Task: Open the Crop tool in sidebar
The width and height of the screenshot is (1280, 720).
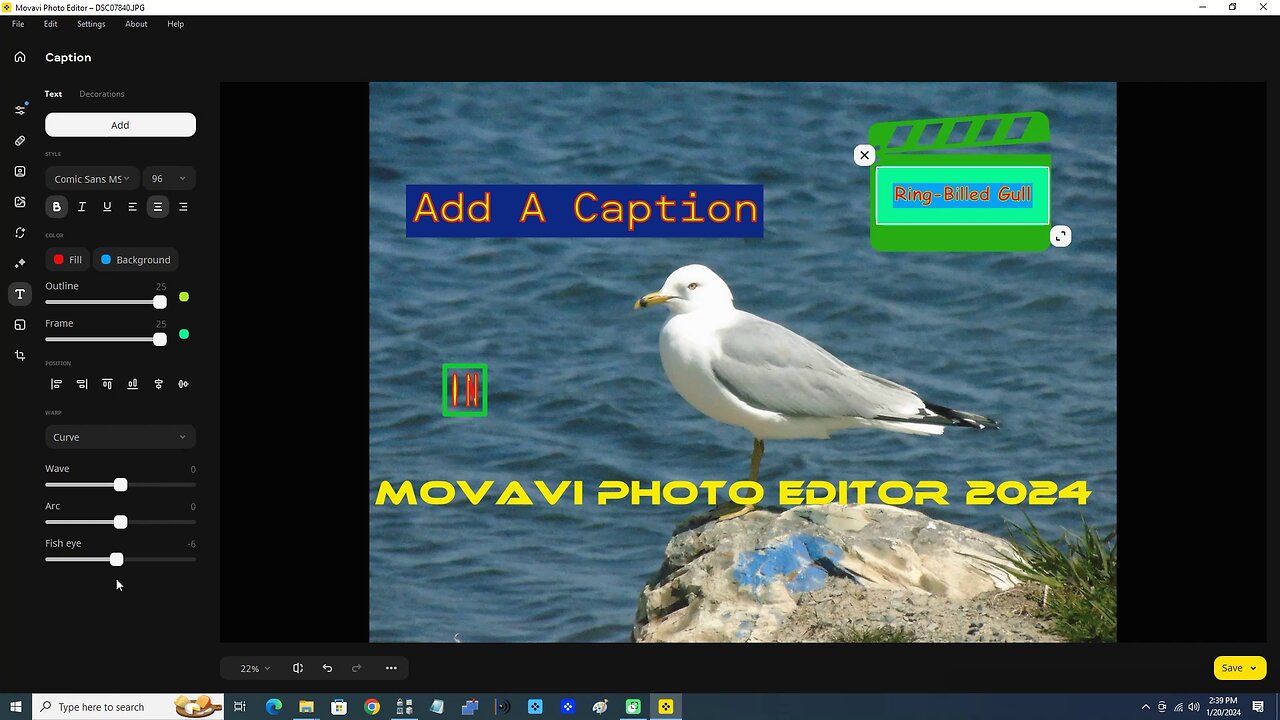Action: (19, 355)
